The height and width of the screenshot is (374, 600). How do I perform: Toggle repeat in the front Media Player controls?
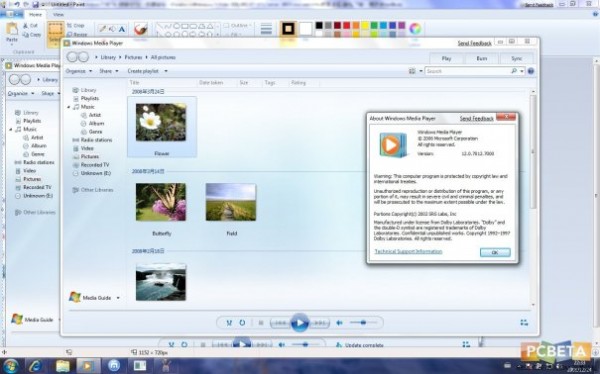(242, 323)
